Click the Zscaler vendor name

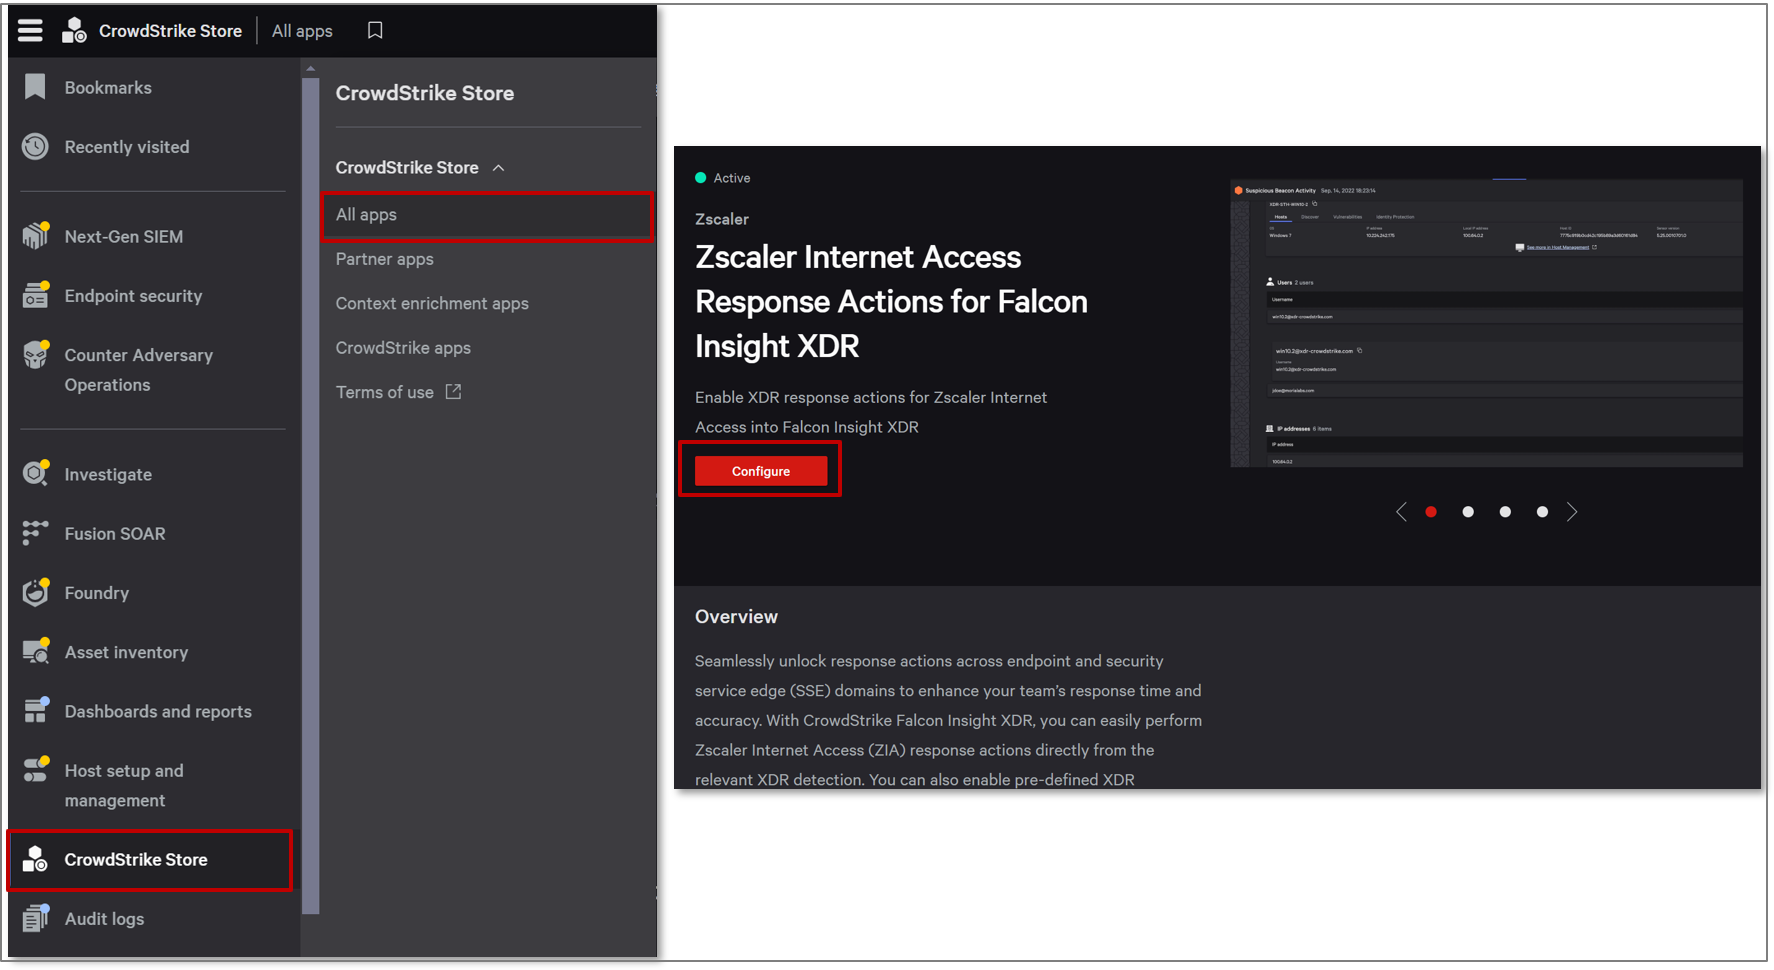pyautogui.click(x=722, y=219)
